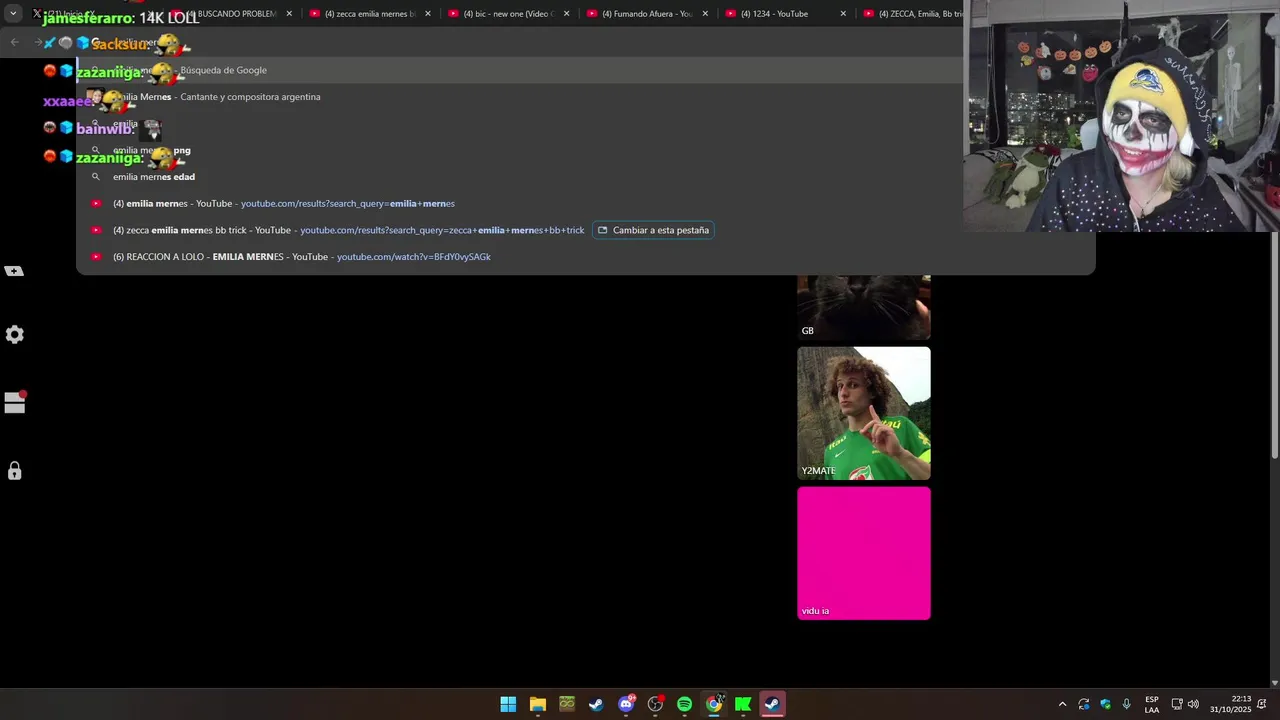This screenshot has width=1280, height=720.
Task: Open the (4) emilia mernes - YouTube suggestion
Action: click(x=586, y=203)
